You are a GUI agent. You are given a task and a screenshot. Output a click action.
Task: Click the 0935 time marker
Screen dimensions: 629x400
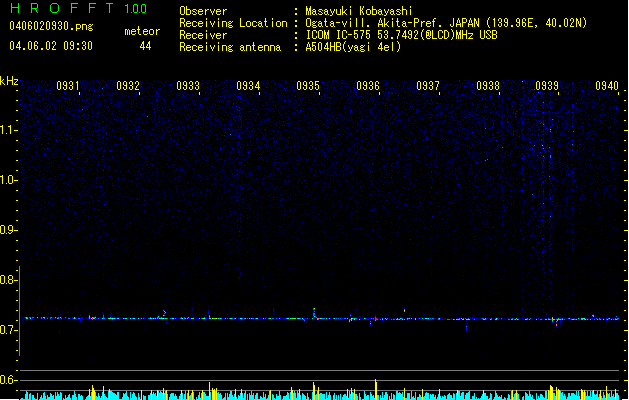pyautogui.click(x=308, y=86)
